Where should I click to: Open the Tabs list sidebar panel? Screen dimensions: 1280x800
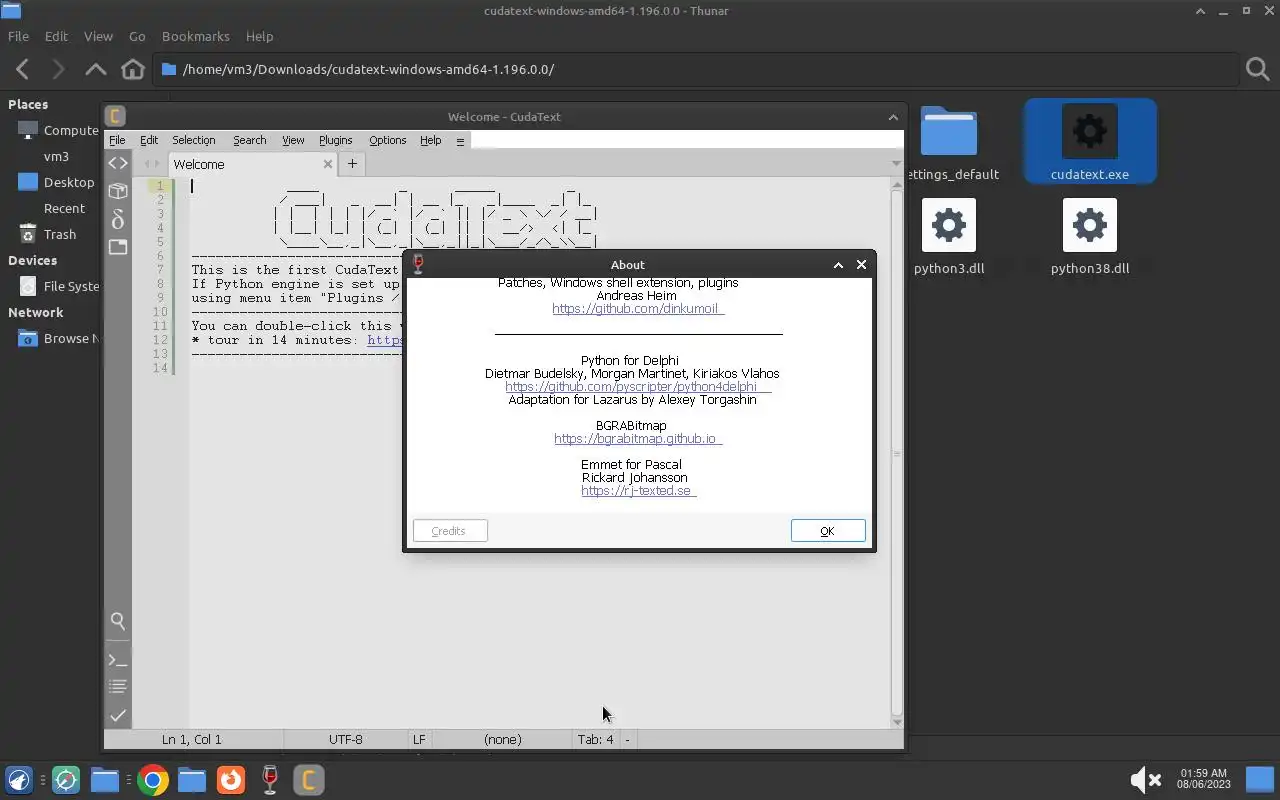[x=118, y=247]
